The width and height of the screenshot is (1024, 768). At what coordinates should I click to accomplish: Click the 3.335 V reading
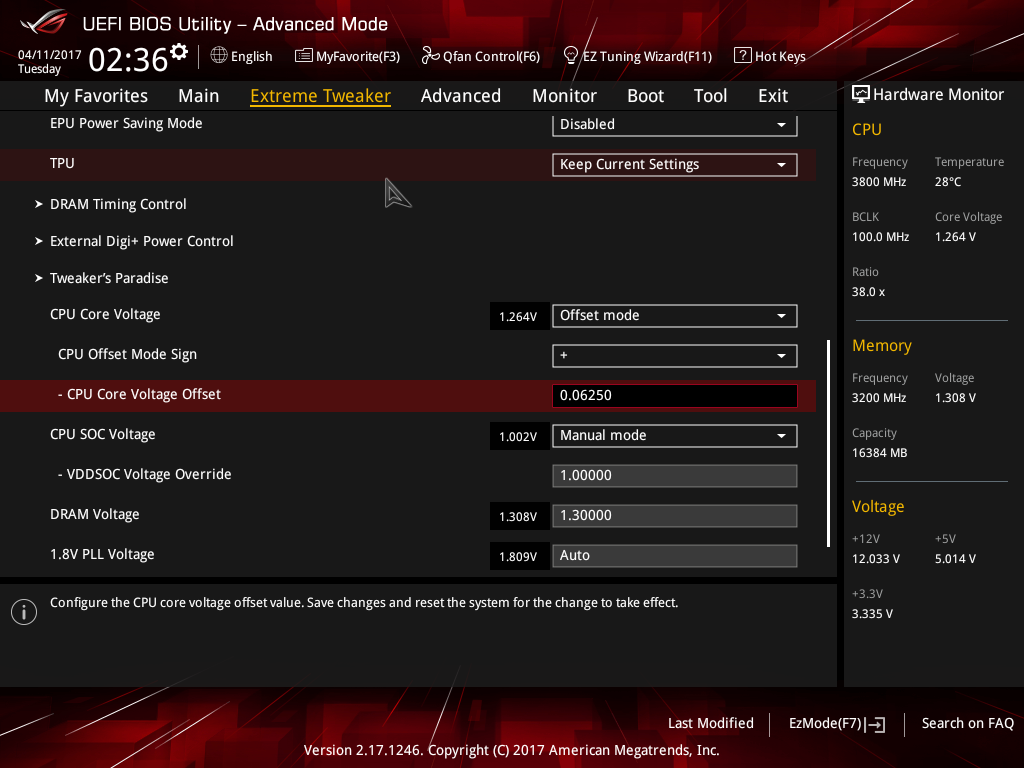(872, 614)
